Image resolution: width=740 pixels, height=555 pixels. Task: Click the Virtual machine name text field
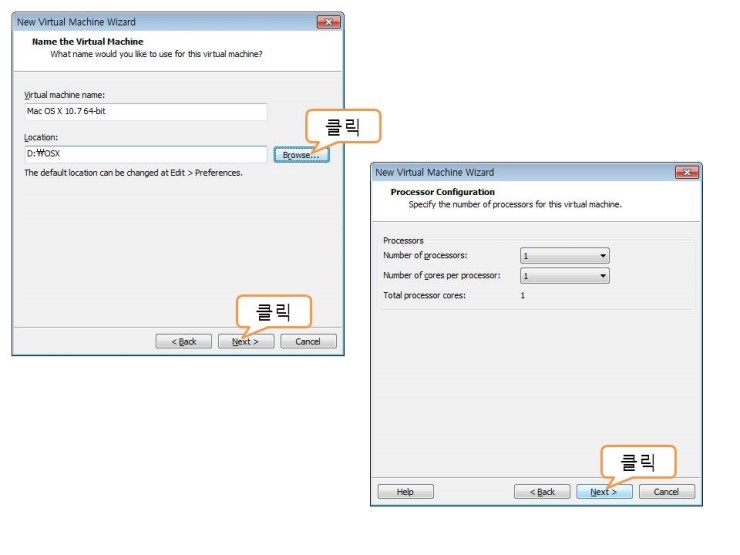(x=145, y=111)
